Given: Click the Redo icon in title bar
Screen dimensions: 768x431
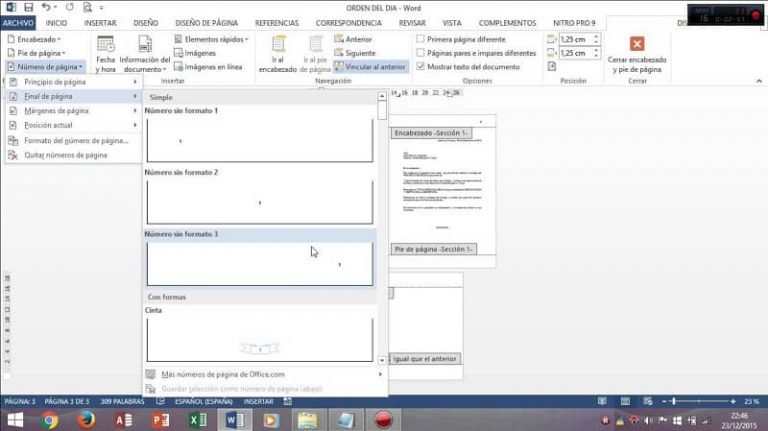Looking at the screenshot, I should (x=70, y=7).
